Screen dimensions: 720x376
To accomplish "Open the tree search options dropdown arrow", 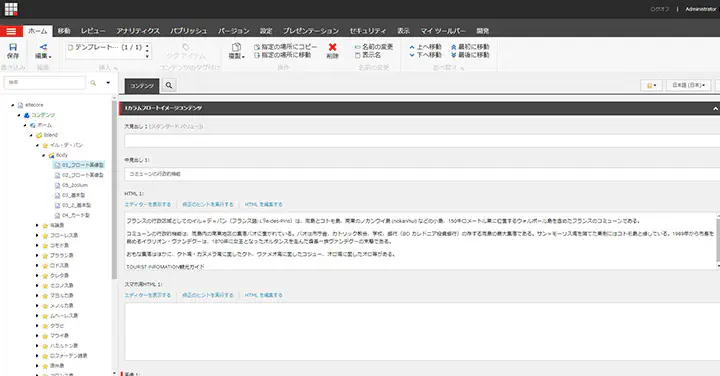I will [108, 83].
